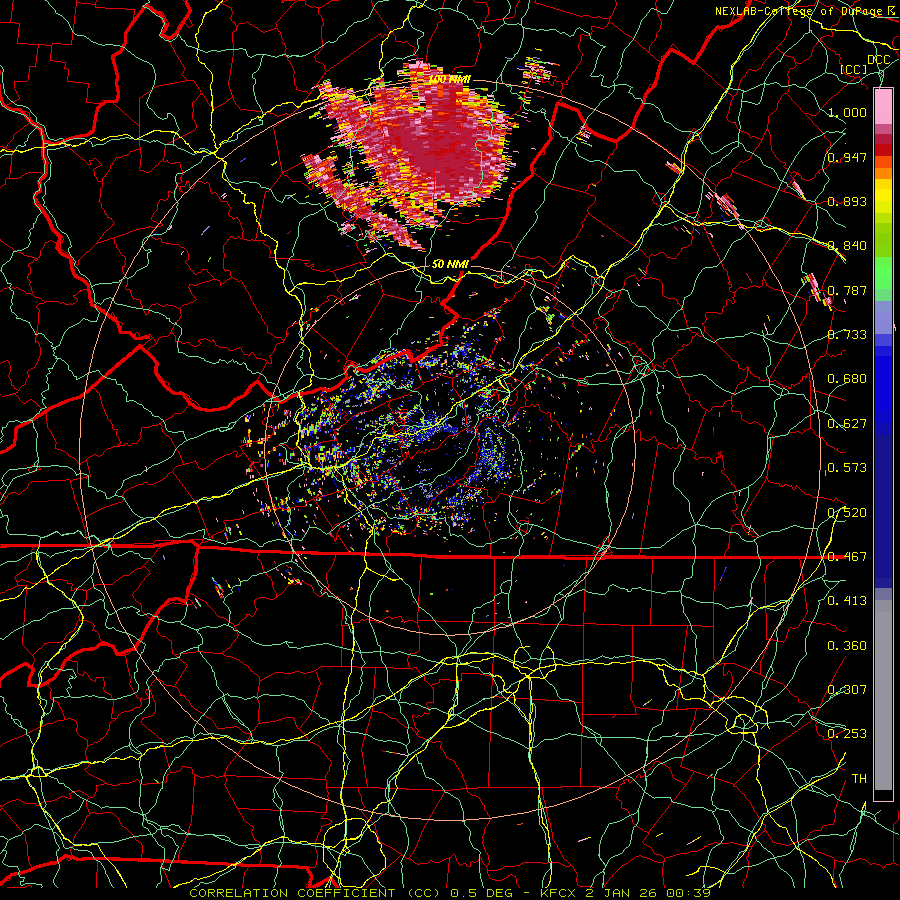
Task: Select the 0.627 scale value
Action: (x=847, y=424)
